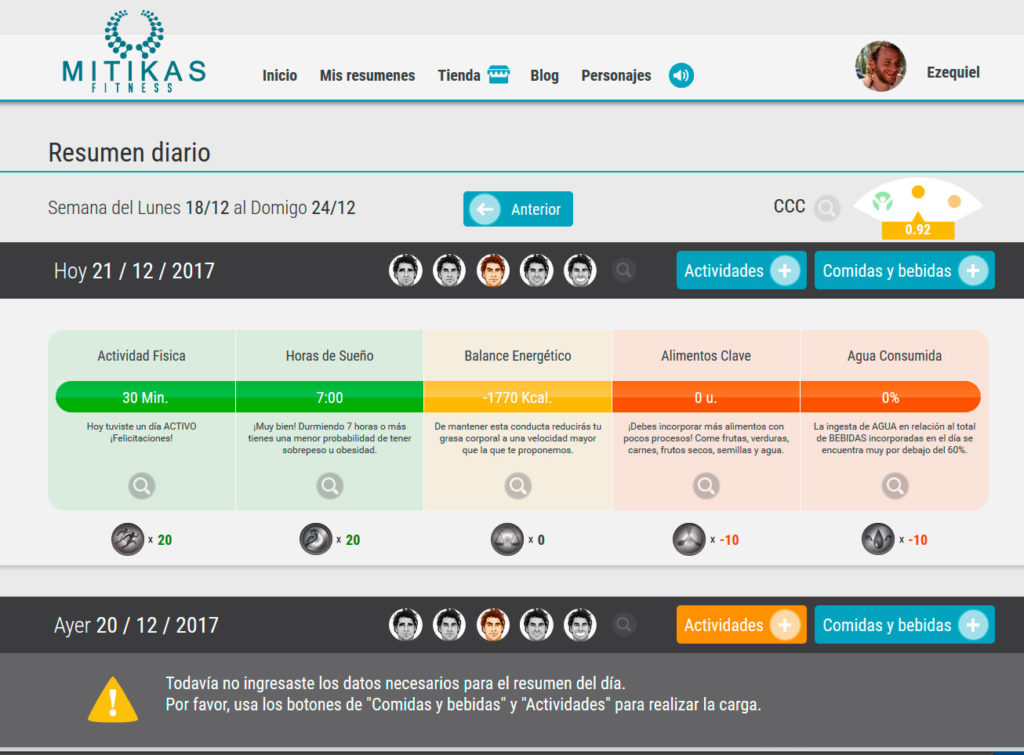Image resolution: width=1024 pixels, height=755 pixels.
Task: Go to Personajes section
Action: [x=615, y=75]
